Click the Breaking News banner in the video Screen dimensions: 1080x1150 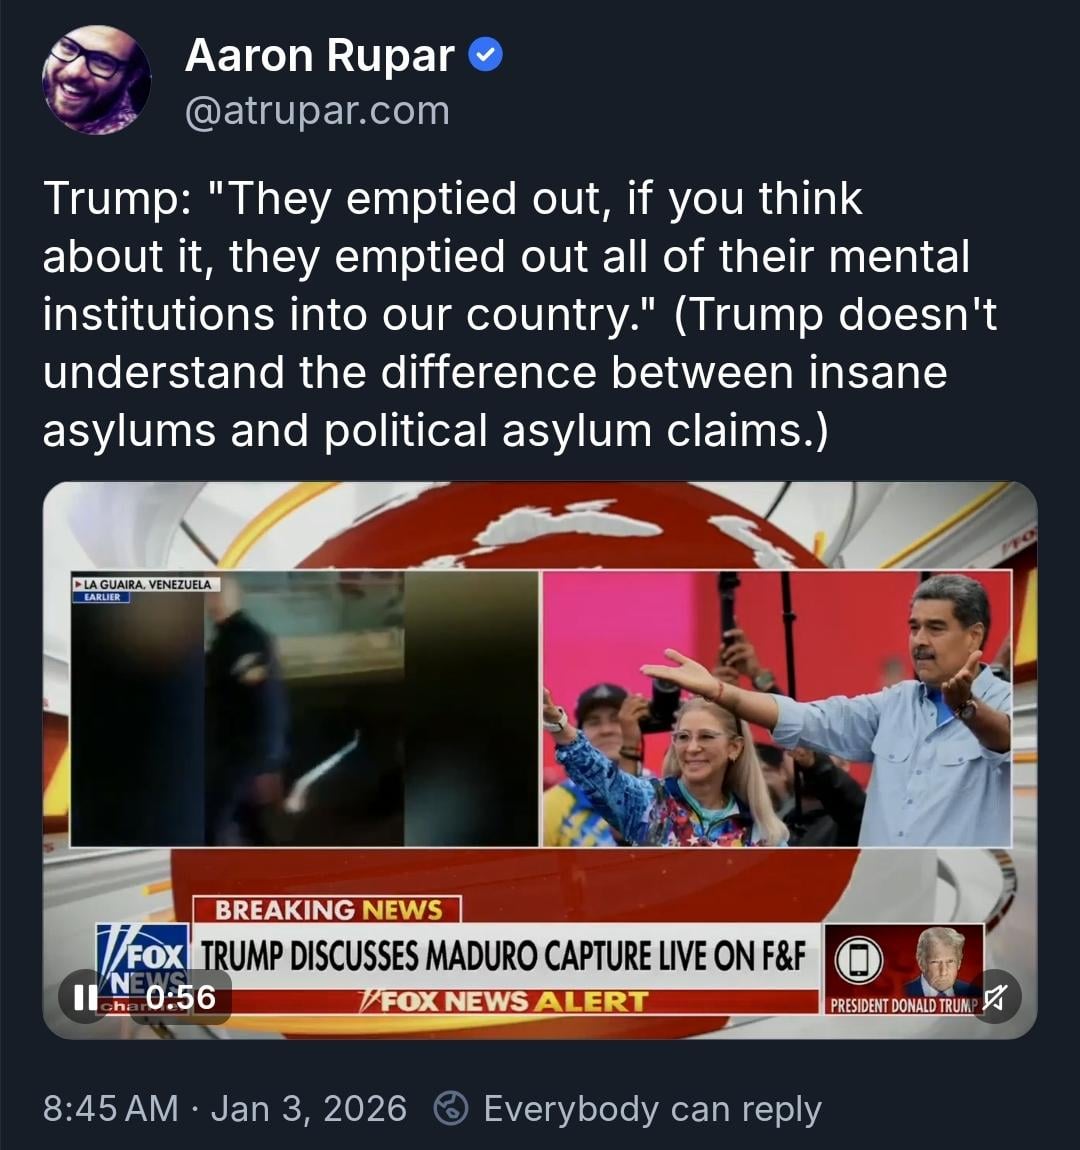click(x=327, y=909)
